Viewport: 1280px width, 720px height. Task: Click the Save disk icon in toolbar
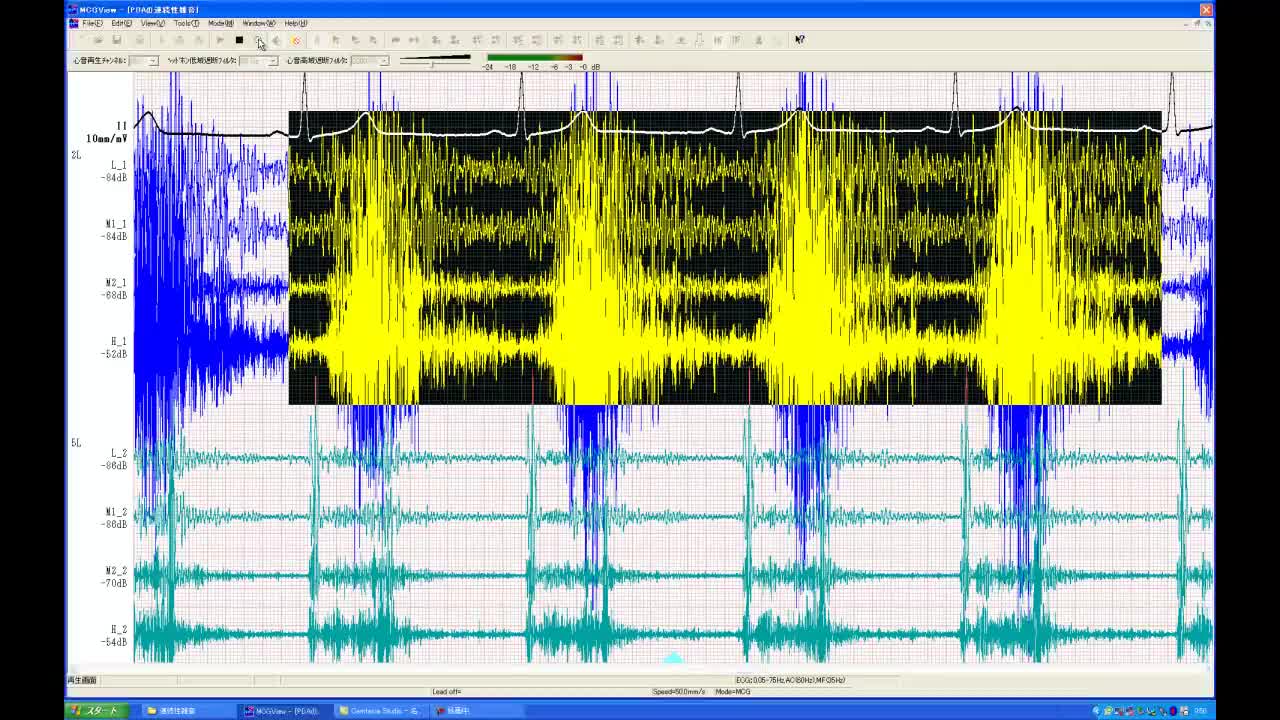coord(117,40)
